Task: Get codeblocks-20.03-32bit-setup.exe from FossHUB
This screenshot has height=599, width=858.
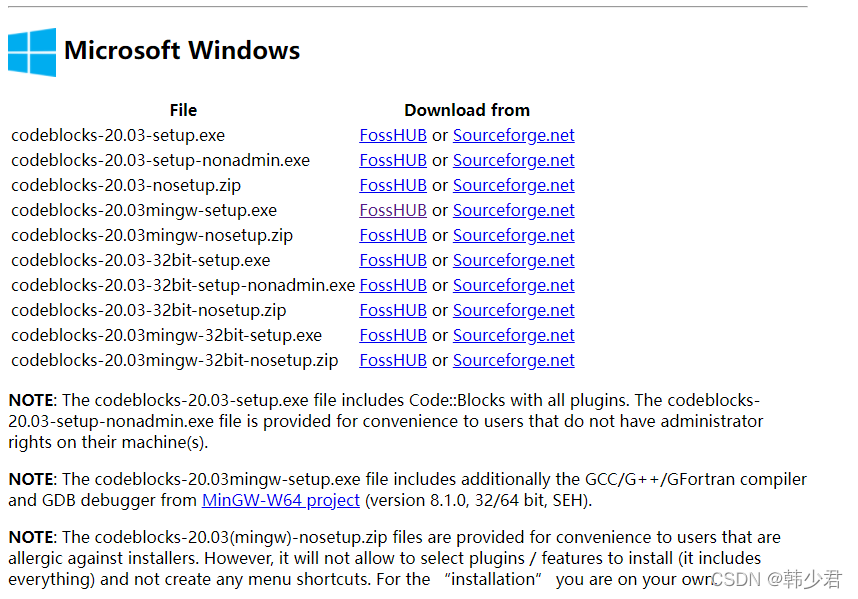Action: tap(393, 260)
